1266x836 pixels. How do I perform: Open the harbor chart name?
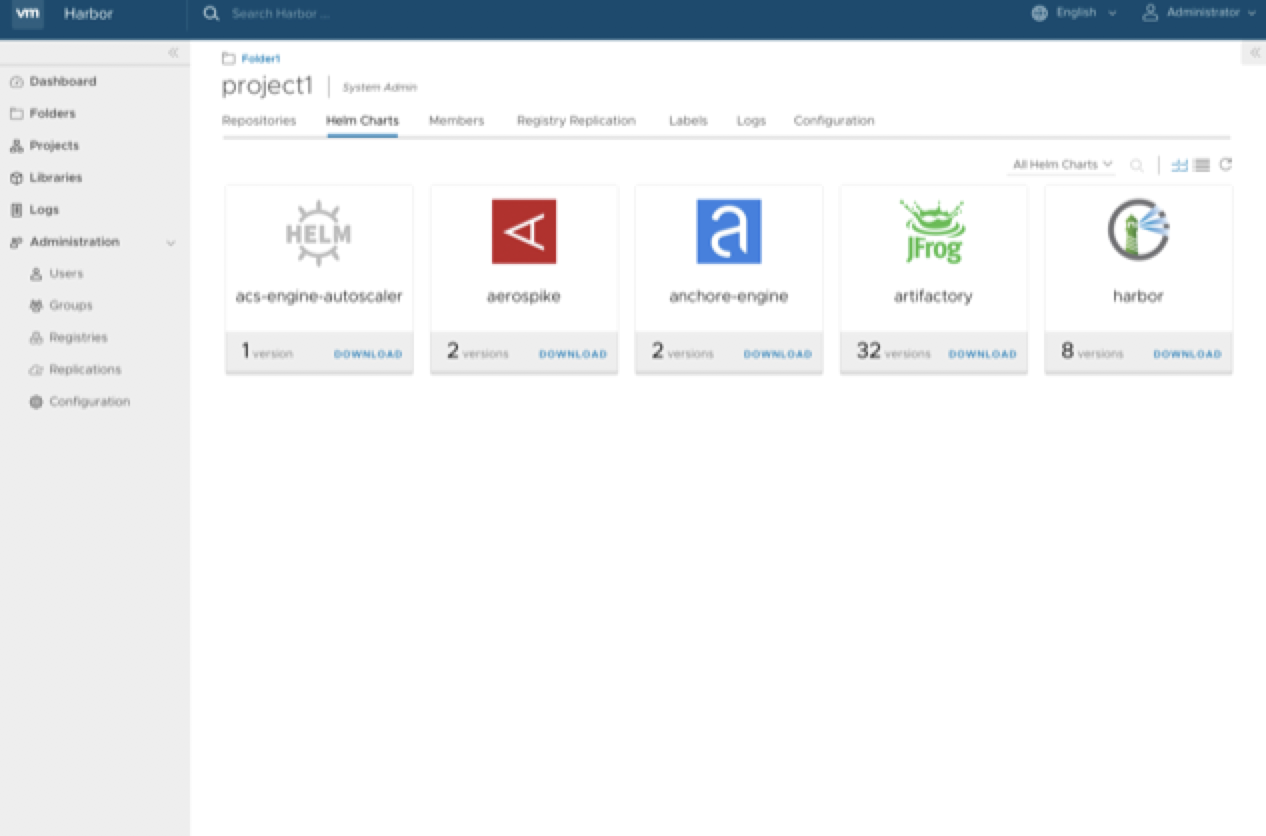[1138, 297]
